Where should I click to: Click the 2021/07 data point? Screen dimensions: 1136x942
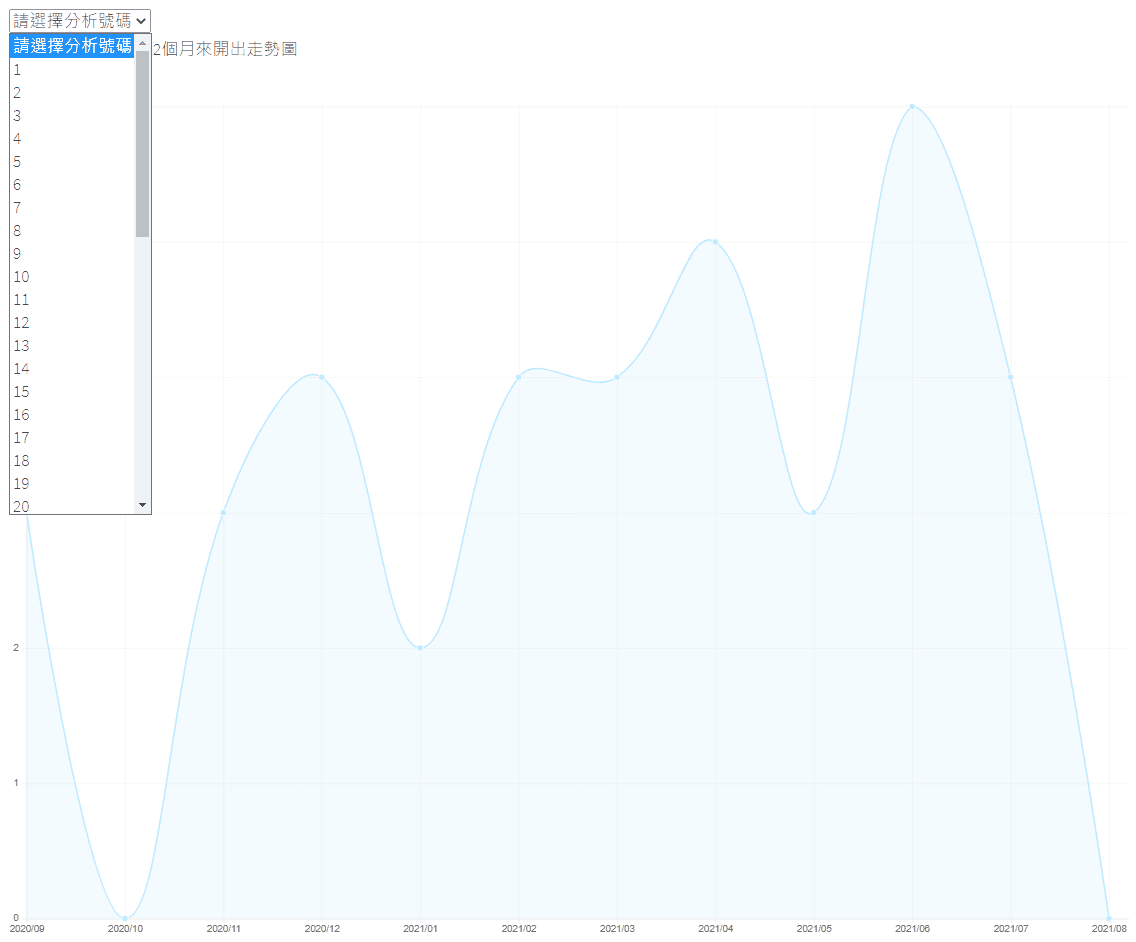[x=1011, y=377]
